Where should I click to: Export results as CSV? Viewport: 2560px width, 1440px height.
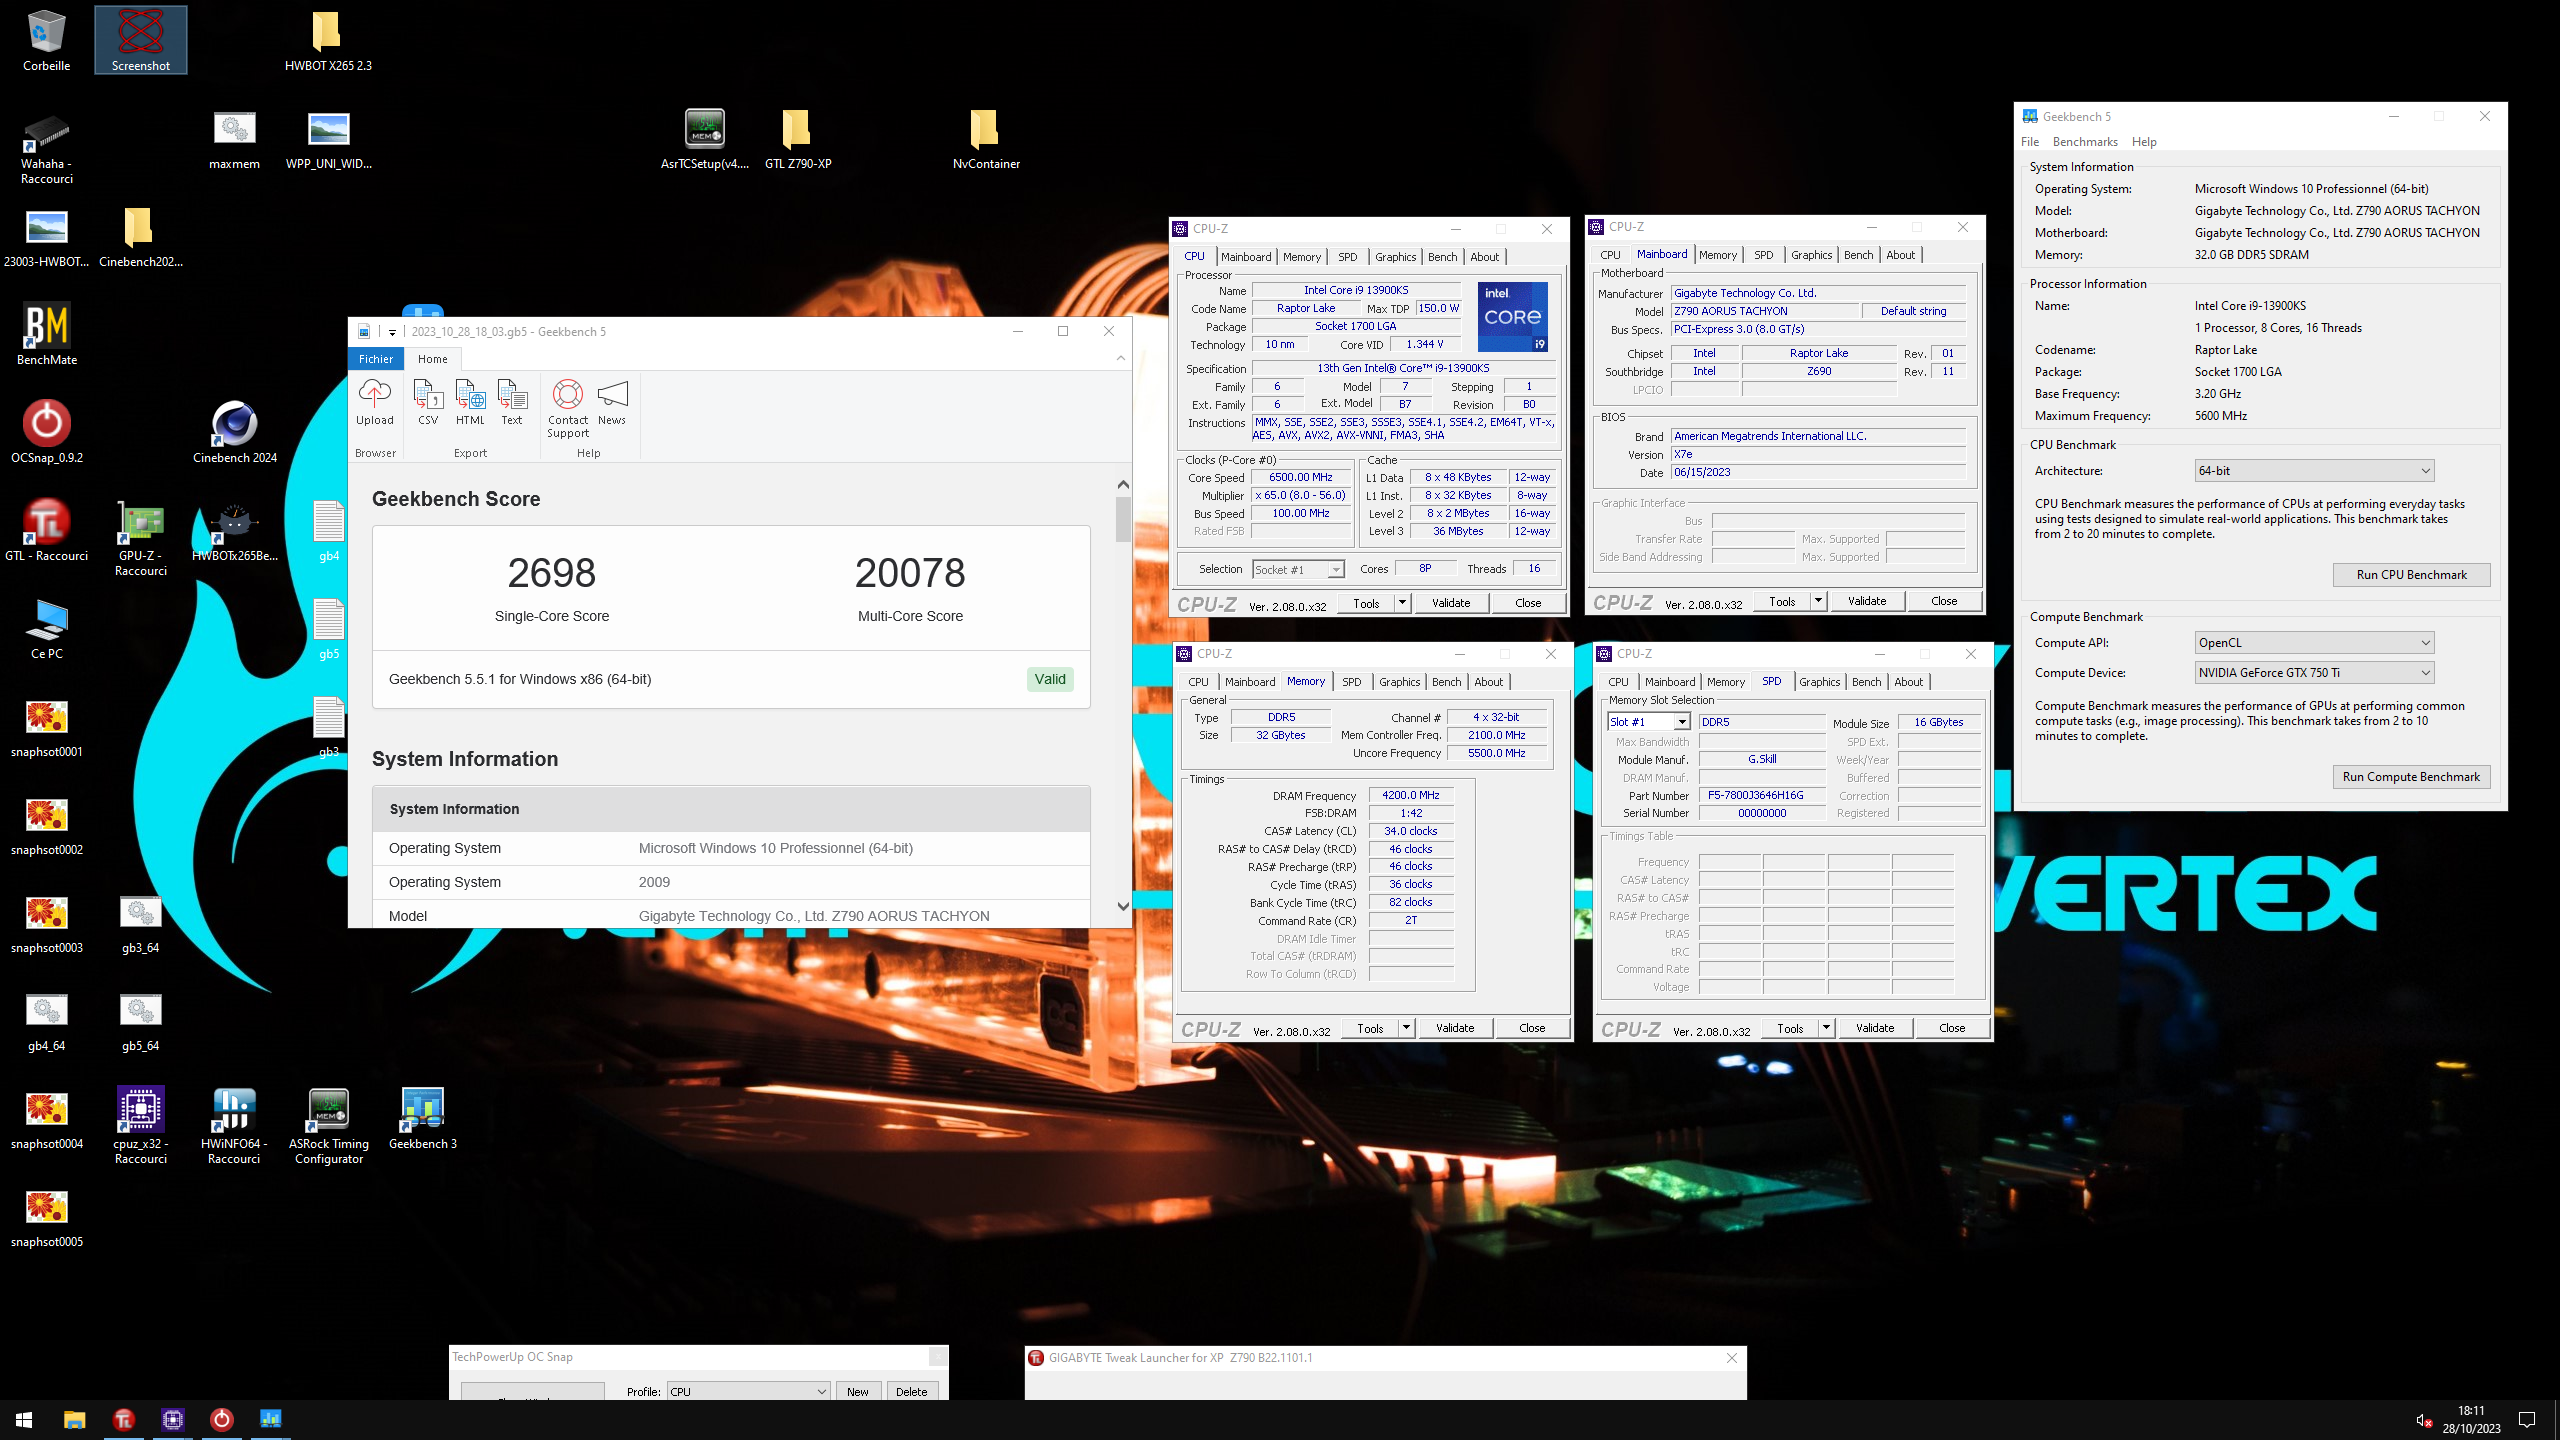coord(428,402)
